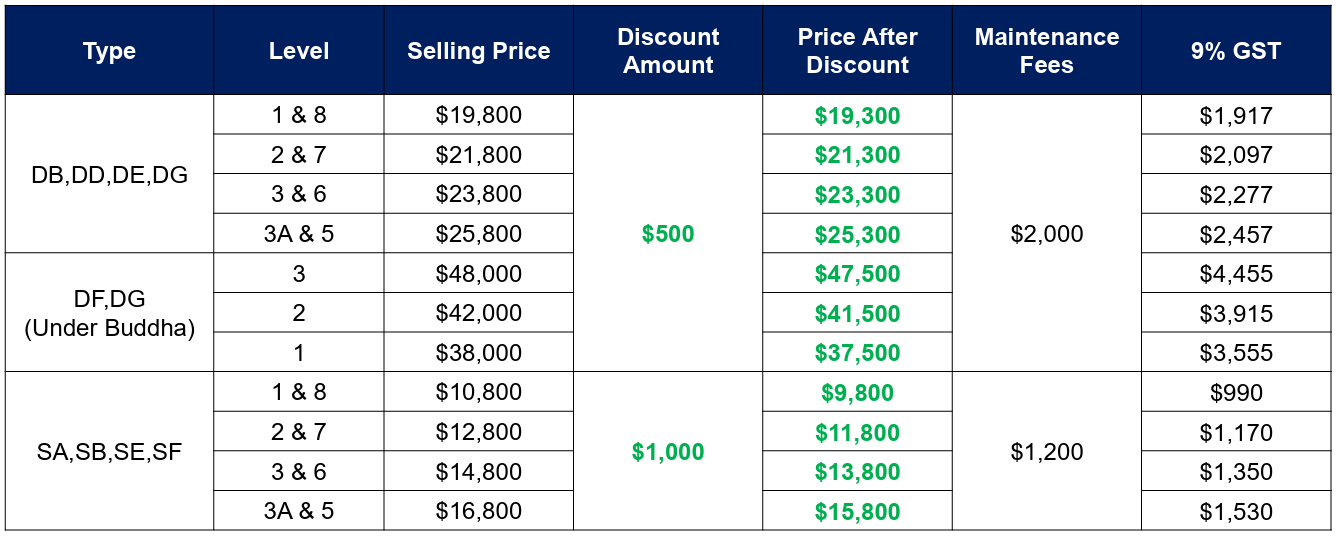
Task: Select the 9% GST column header
Action: coord(1236,50)
